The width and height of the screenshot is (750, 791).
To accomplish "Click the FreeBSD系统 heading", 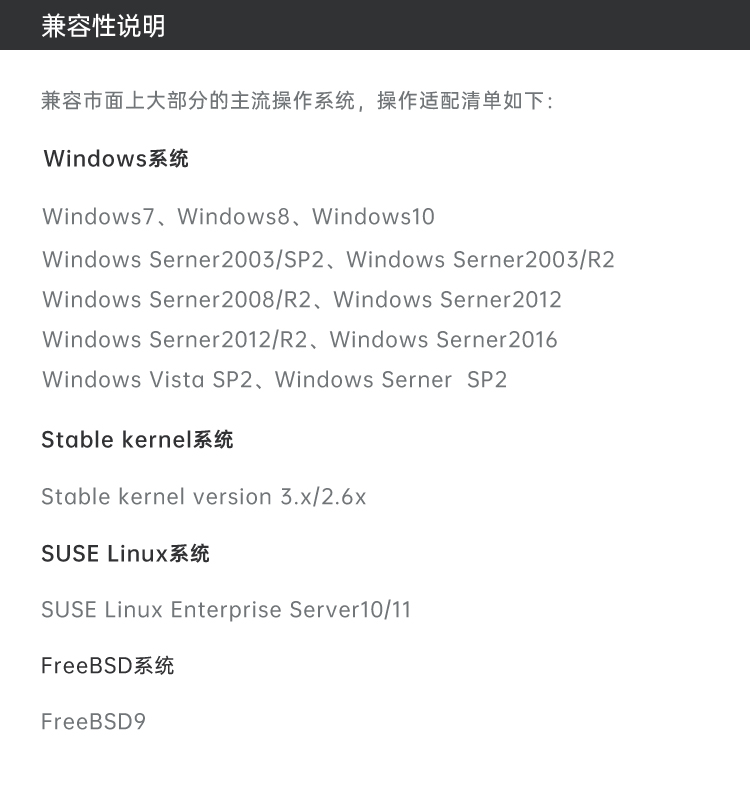I will tap(108, 665).
